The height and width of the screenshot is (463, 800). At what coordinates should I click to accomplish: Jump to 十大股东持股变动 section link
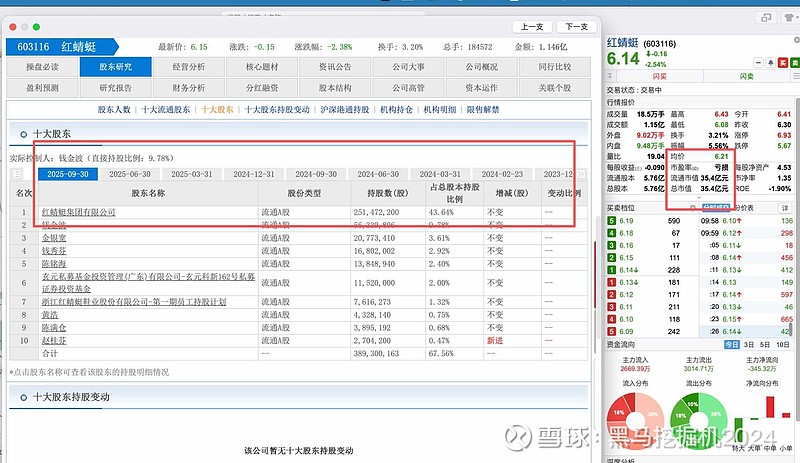pyautogui.click(x=277, y=110)
